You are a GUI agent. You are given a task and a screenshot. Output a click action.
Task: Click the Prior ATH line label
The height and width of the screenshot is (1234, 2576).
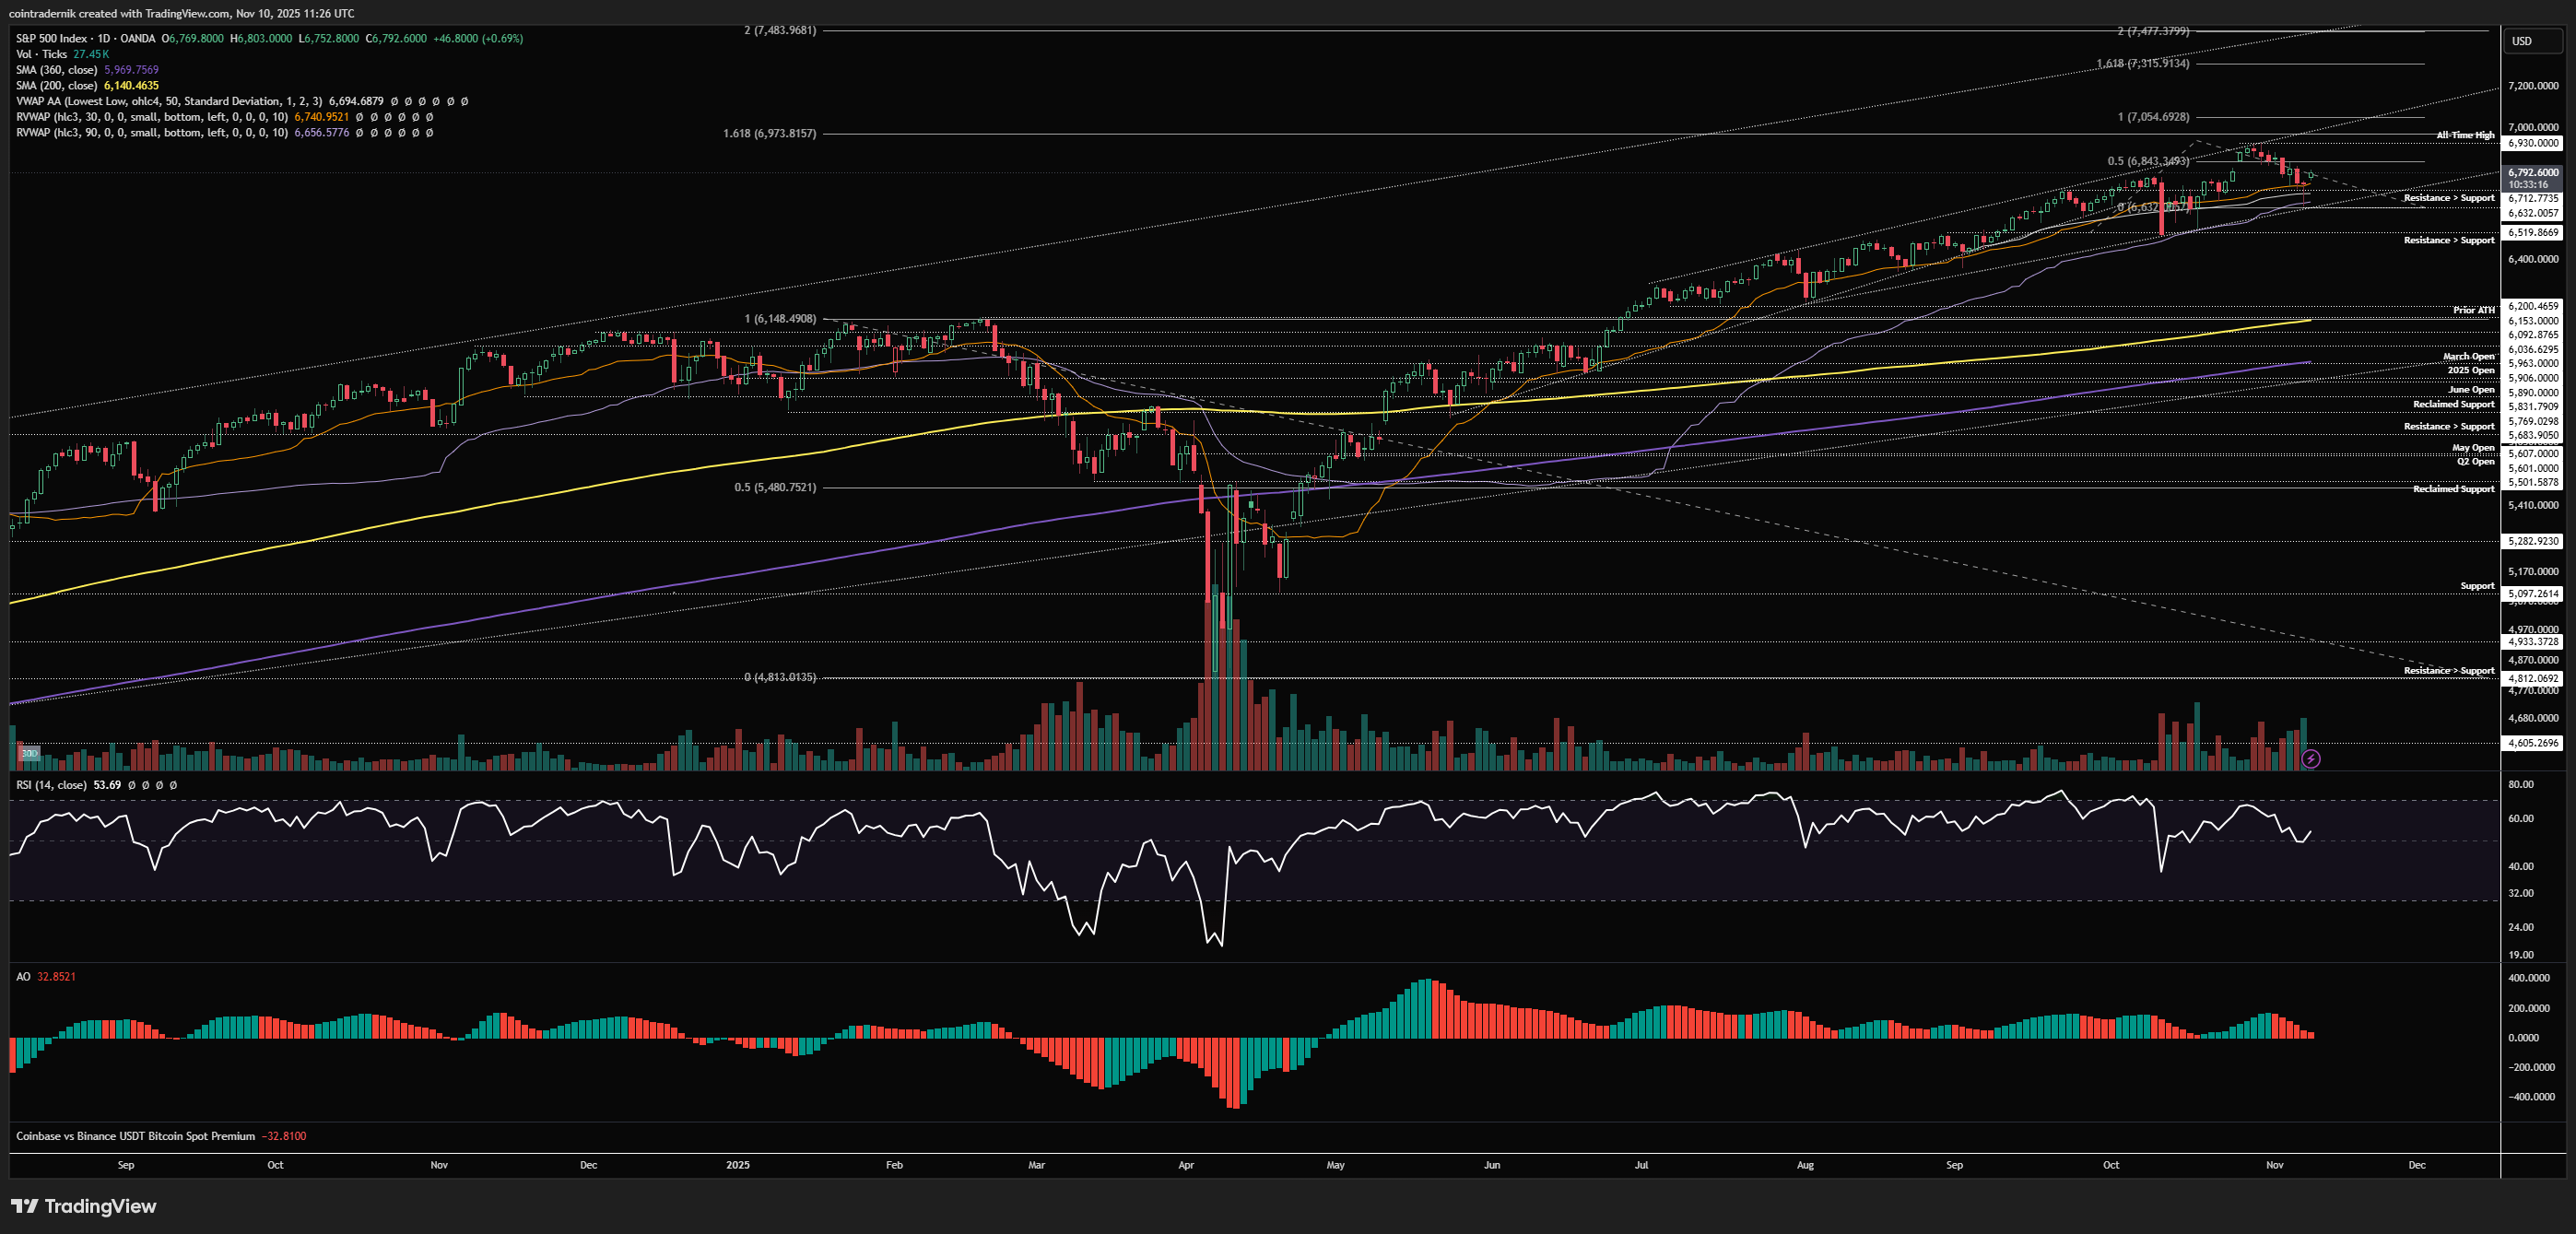[2473, 310]
